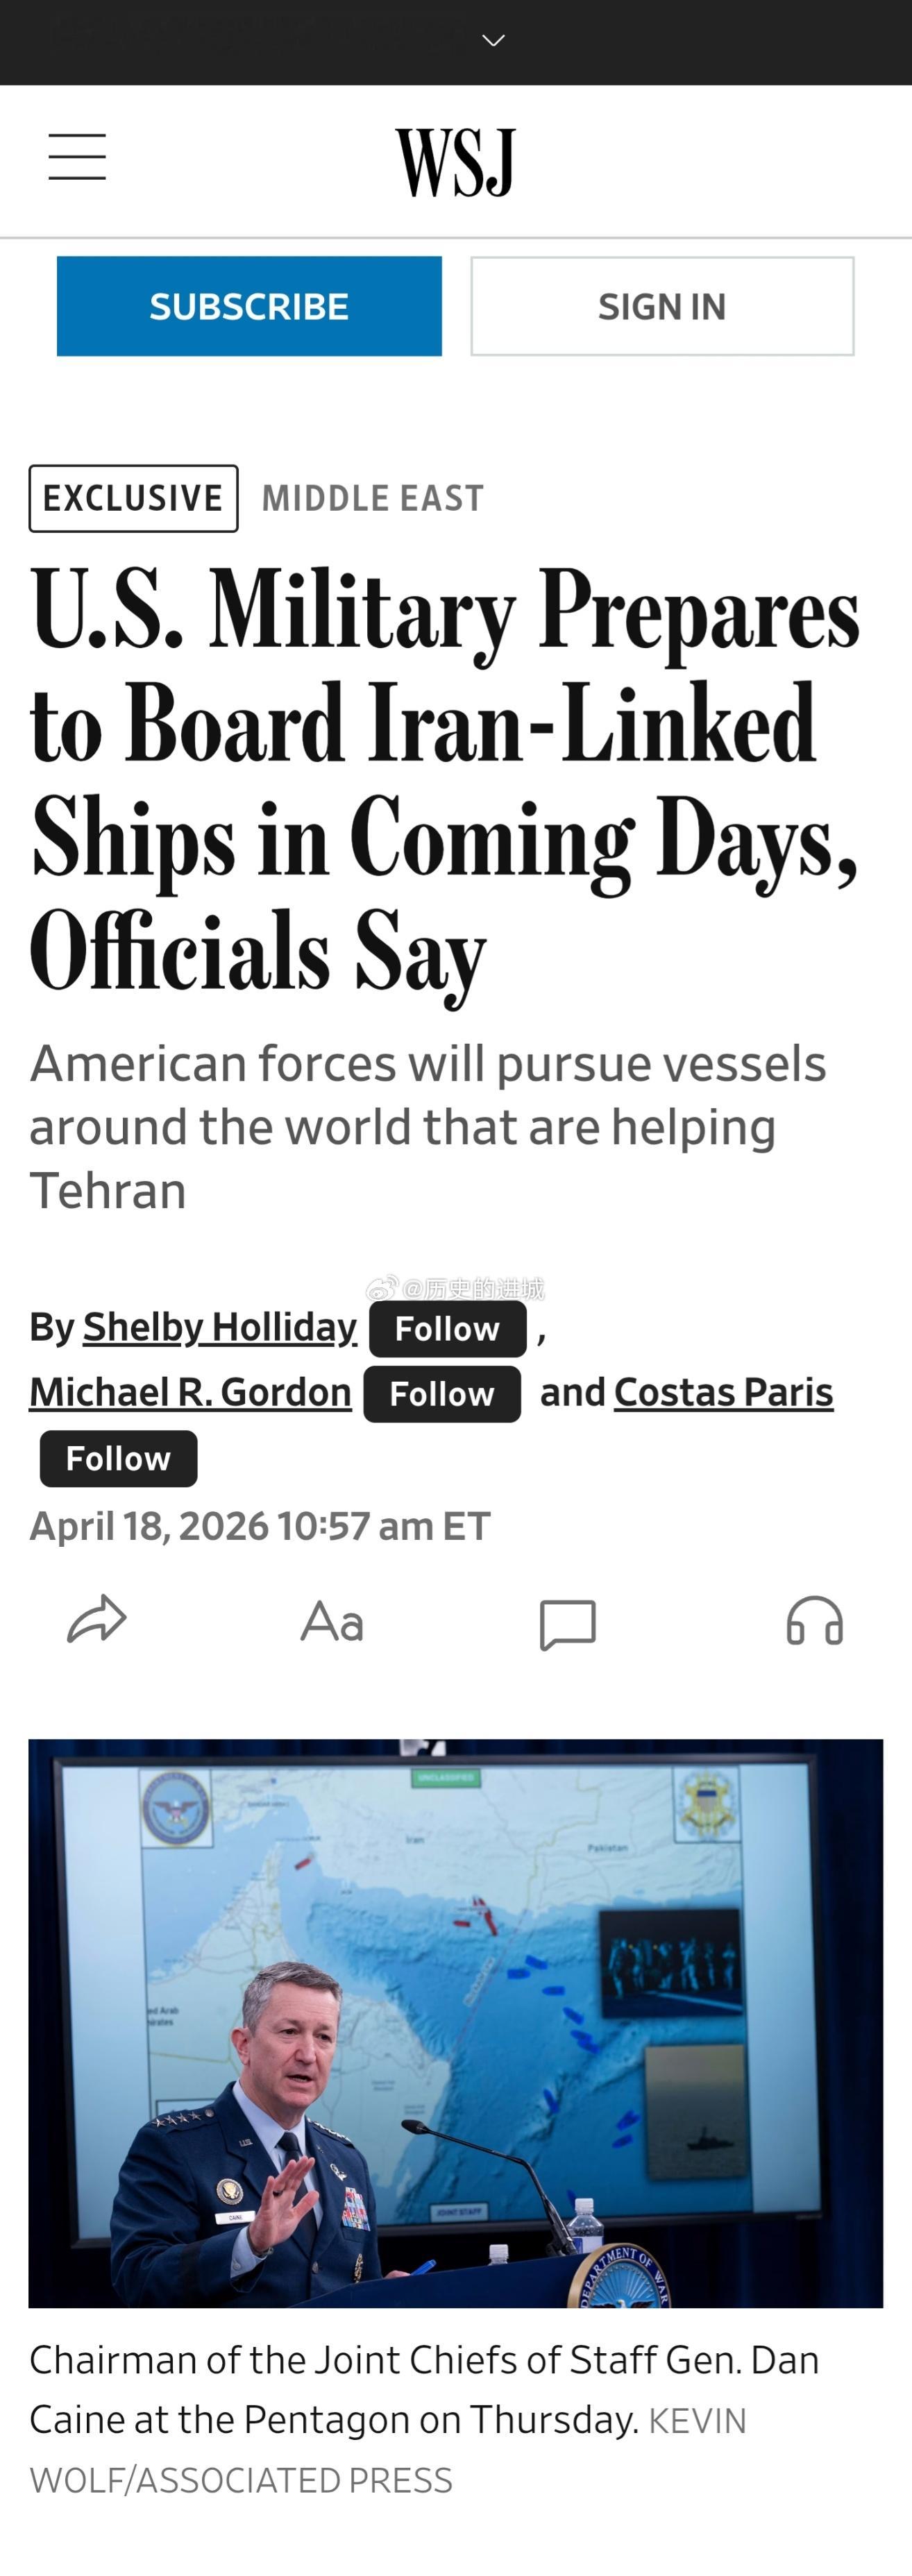Open author Costas Paris's profile

[723, 1392]
